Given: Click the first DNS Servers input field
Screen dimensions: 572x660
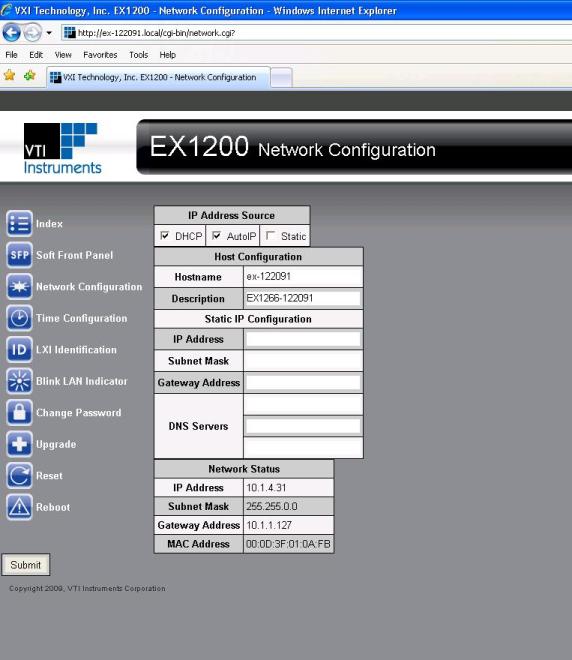Looking at the screenshot, I should coord(303,405).
